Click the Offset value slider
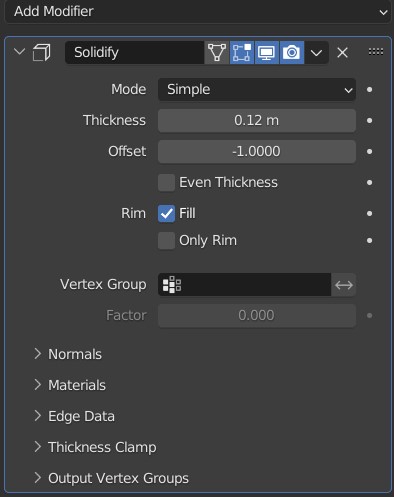 257,151
